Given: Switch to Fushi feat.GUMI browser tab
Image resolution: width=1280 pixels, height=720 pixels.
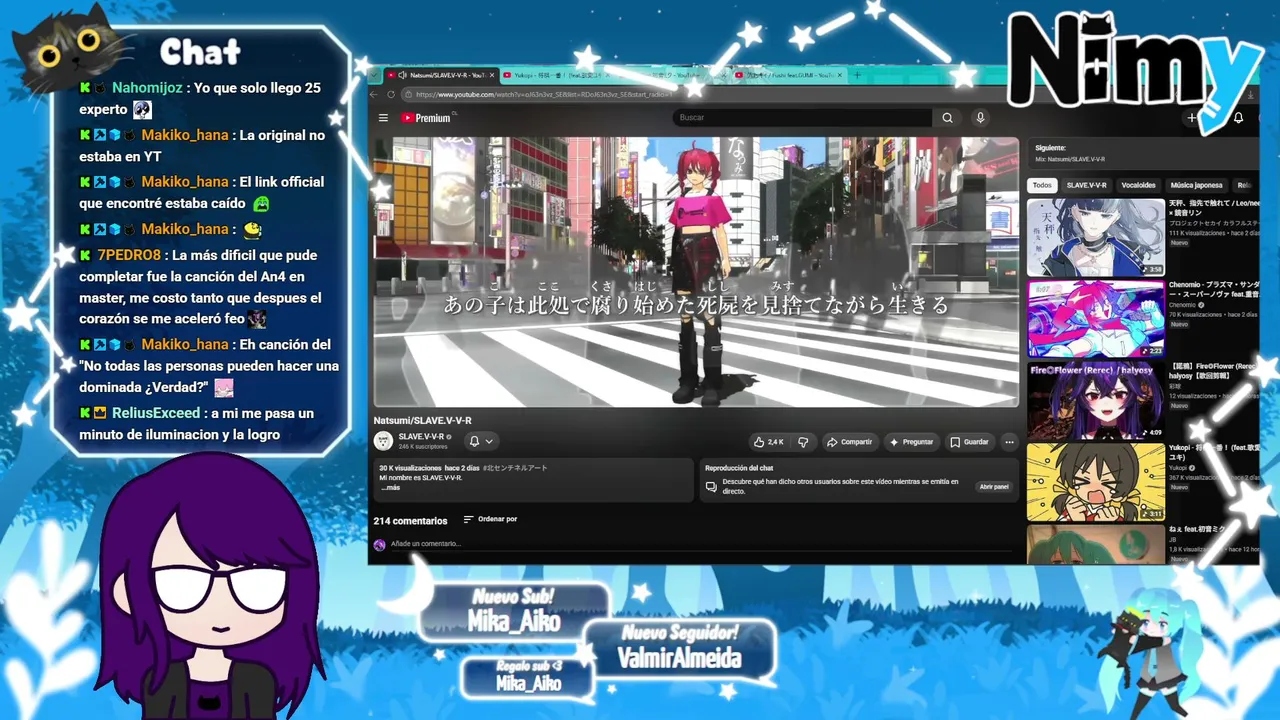Looking at the screenshot, I should click(x=789, y=75).
